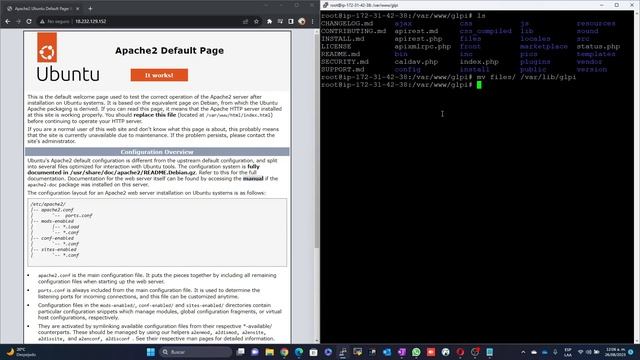Viewport: 640px width, 360px height.
Task: Click the 'css_compiled' directory in the terminal
Action: 485,31
